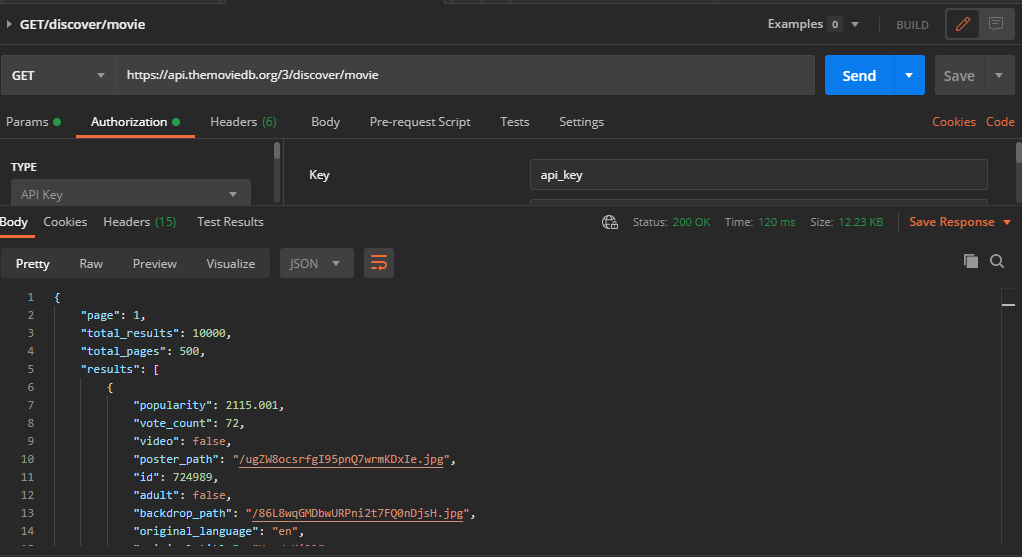This screenshot has width=1022, height=557.
Task: Switch to the Params tab
Action: pos(33,122)
